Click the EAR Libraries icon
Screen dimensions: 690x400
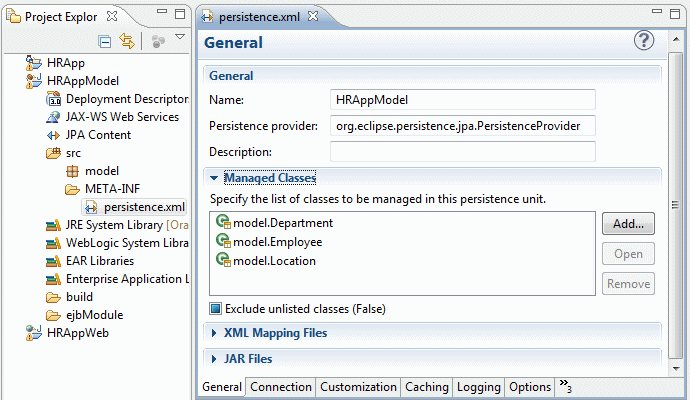(55, 261)
